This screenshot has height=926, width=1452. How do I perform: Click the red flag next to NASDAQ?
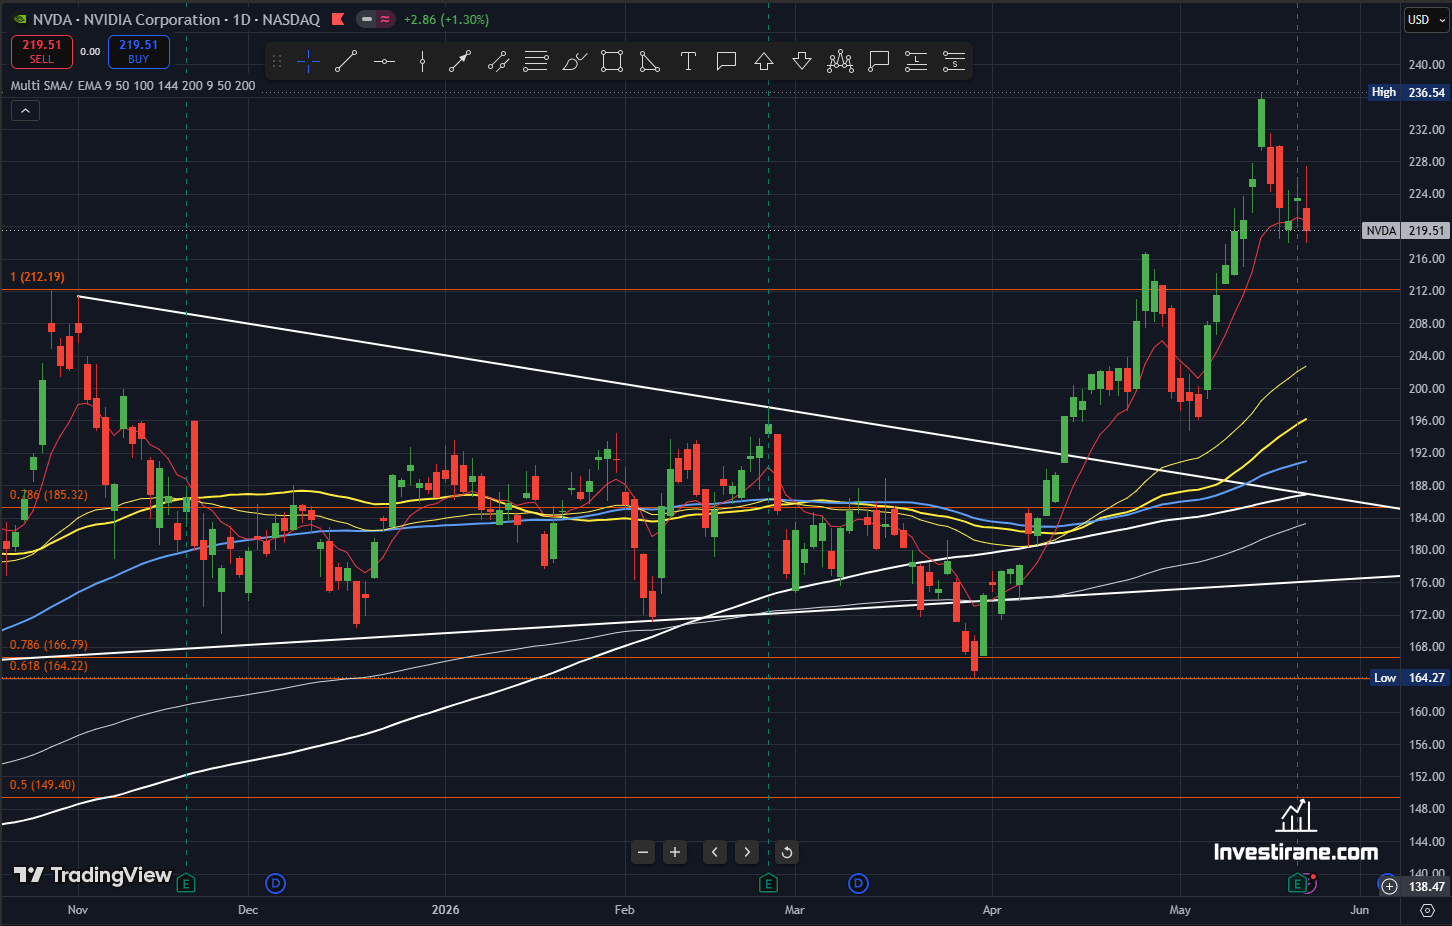[338, 19]
